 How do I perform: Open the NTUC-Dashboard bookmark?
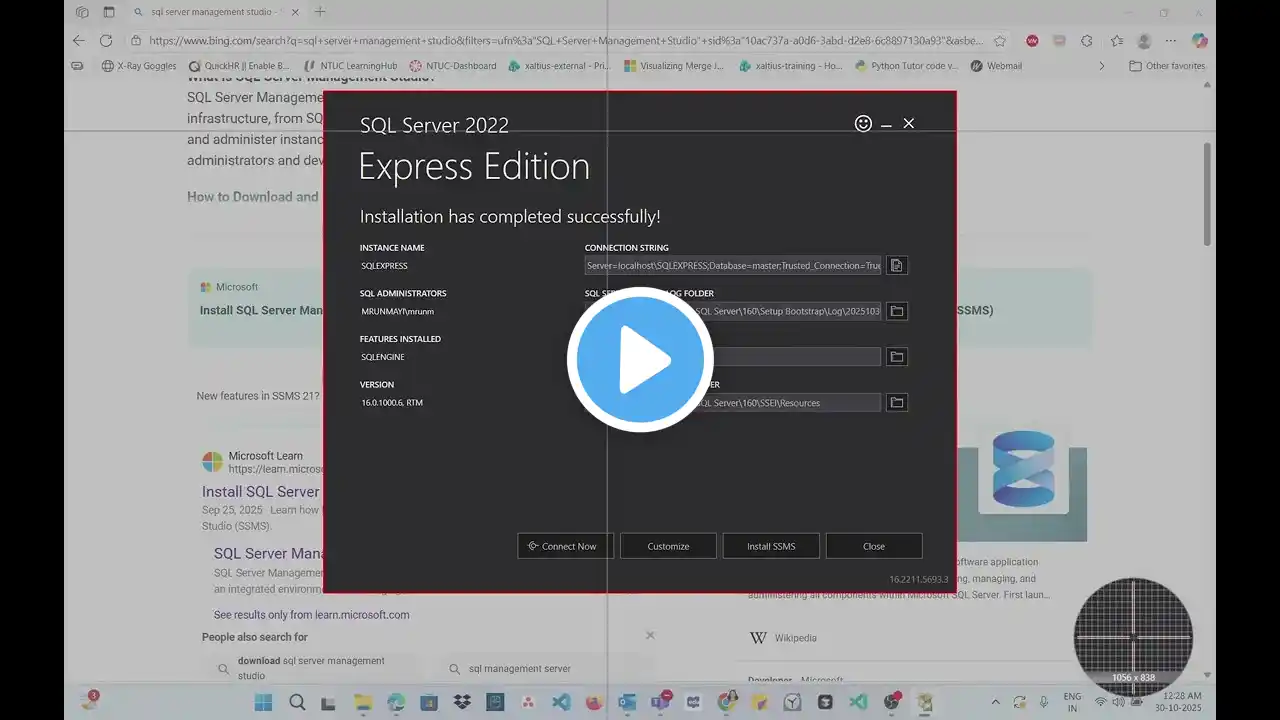coord(452,66)
